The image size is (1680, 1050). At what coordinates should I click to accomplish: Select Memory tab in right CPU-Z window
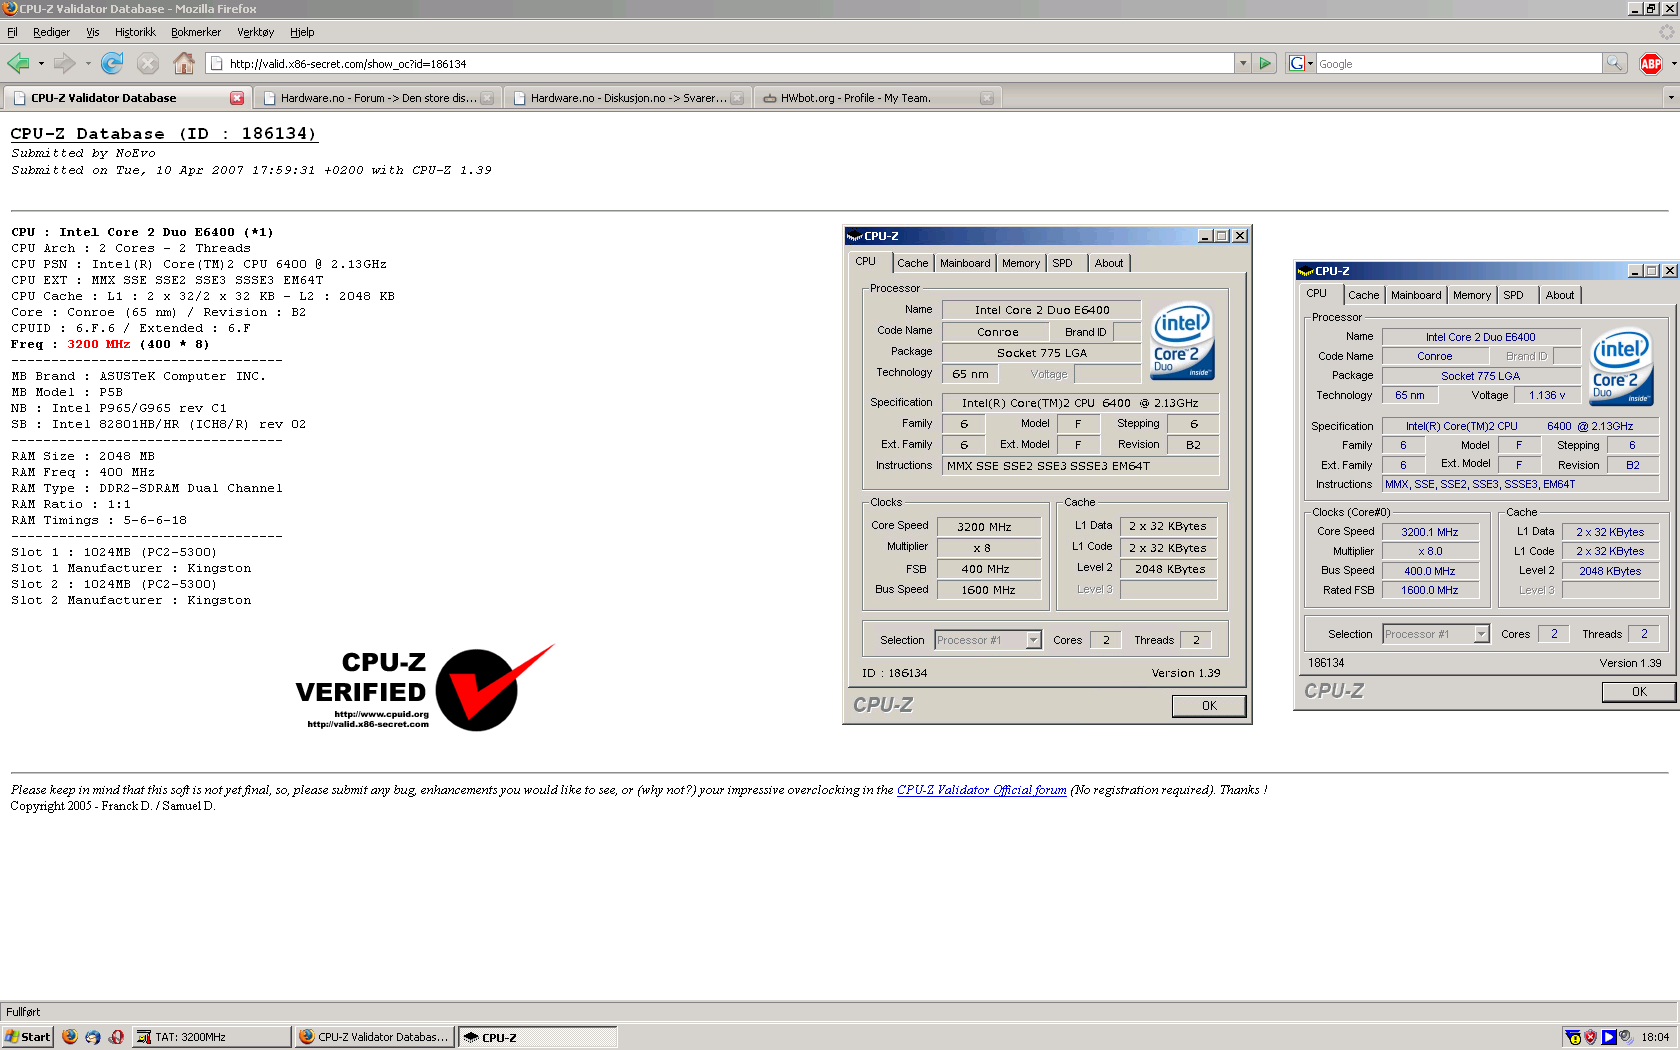pyautogui.click(x=1472, y=295)
